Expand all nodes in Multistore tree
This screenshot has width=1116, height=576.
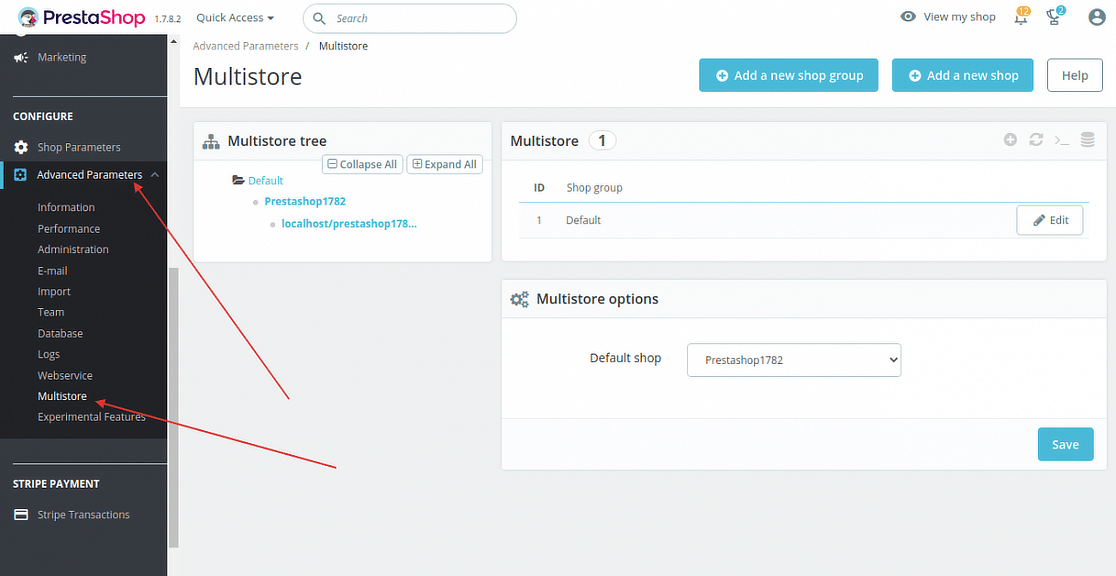[445, 164]
